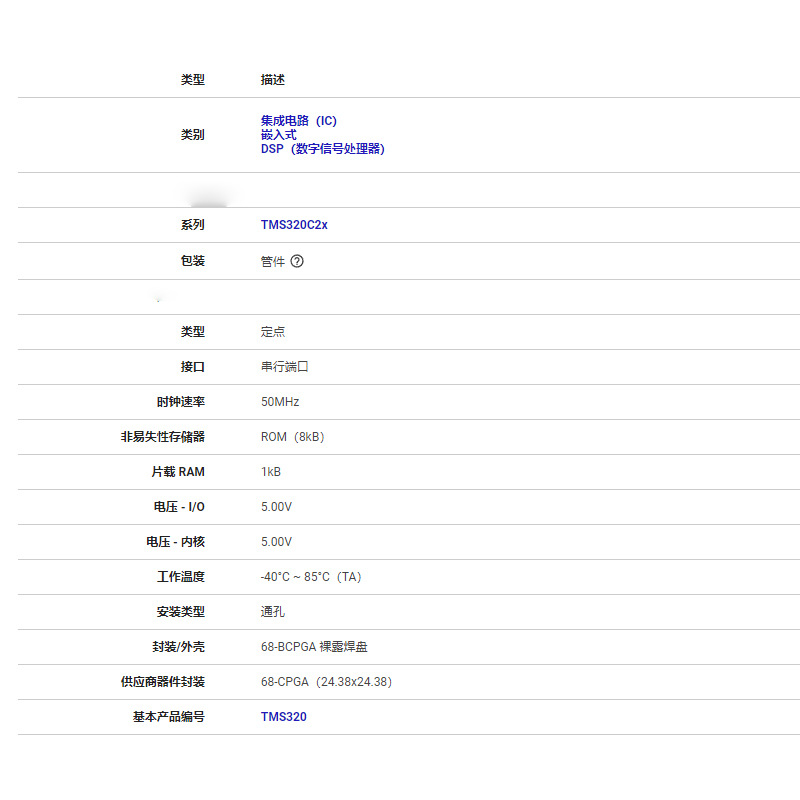The image size is (800, 800).
Task: Click the 68-CPGA (24.38x24.38) supplier package value
Action: 327,682
